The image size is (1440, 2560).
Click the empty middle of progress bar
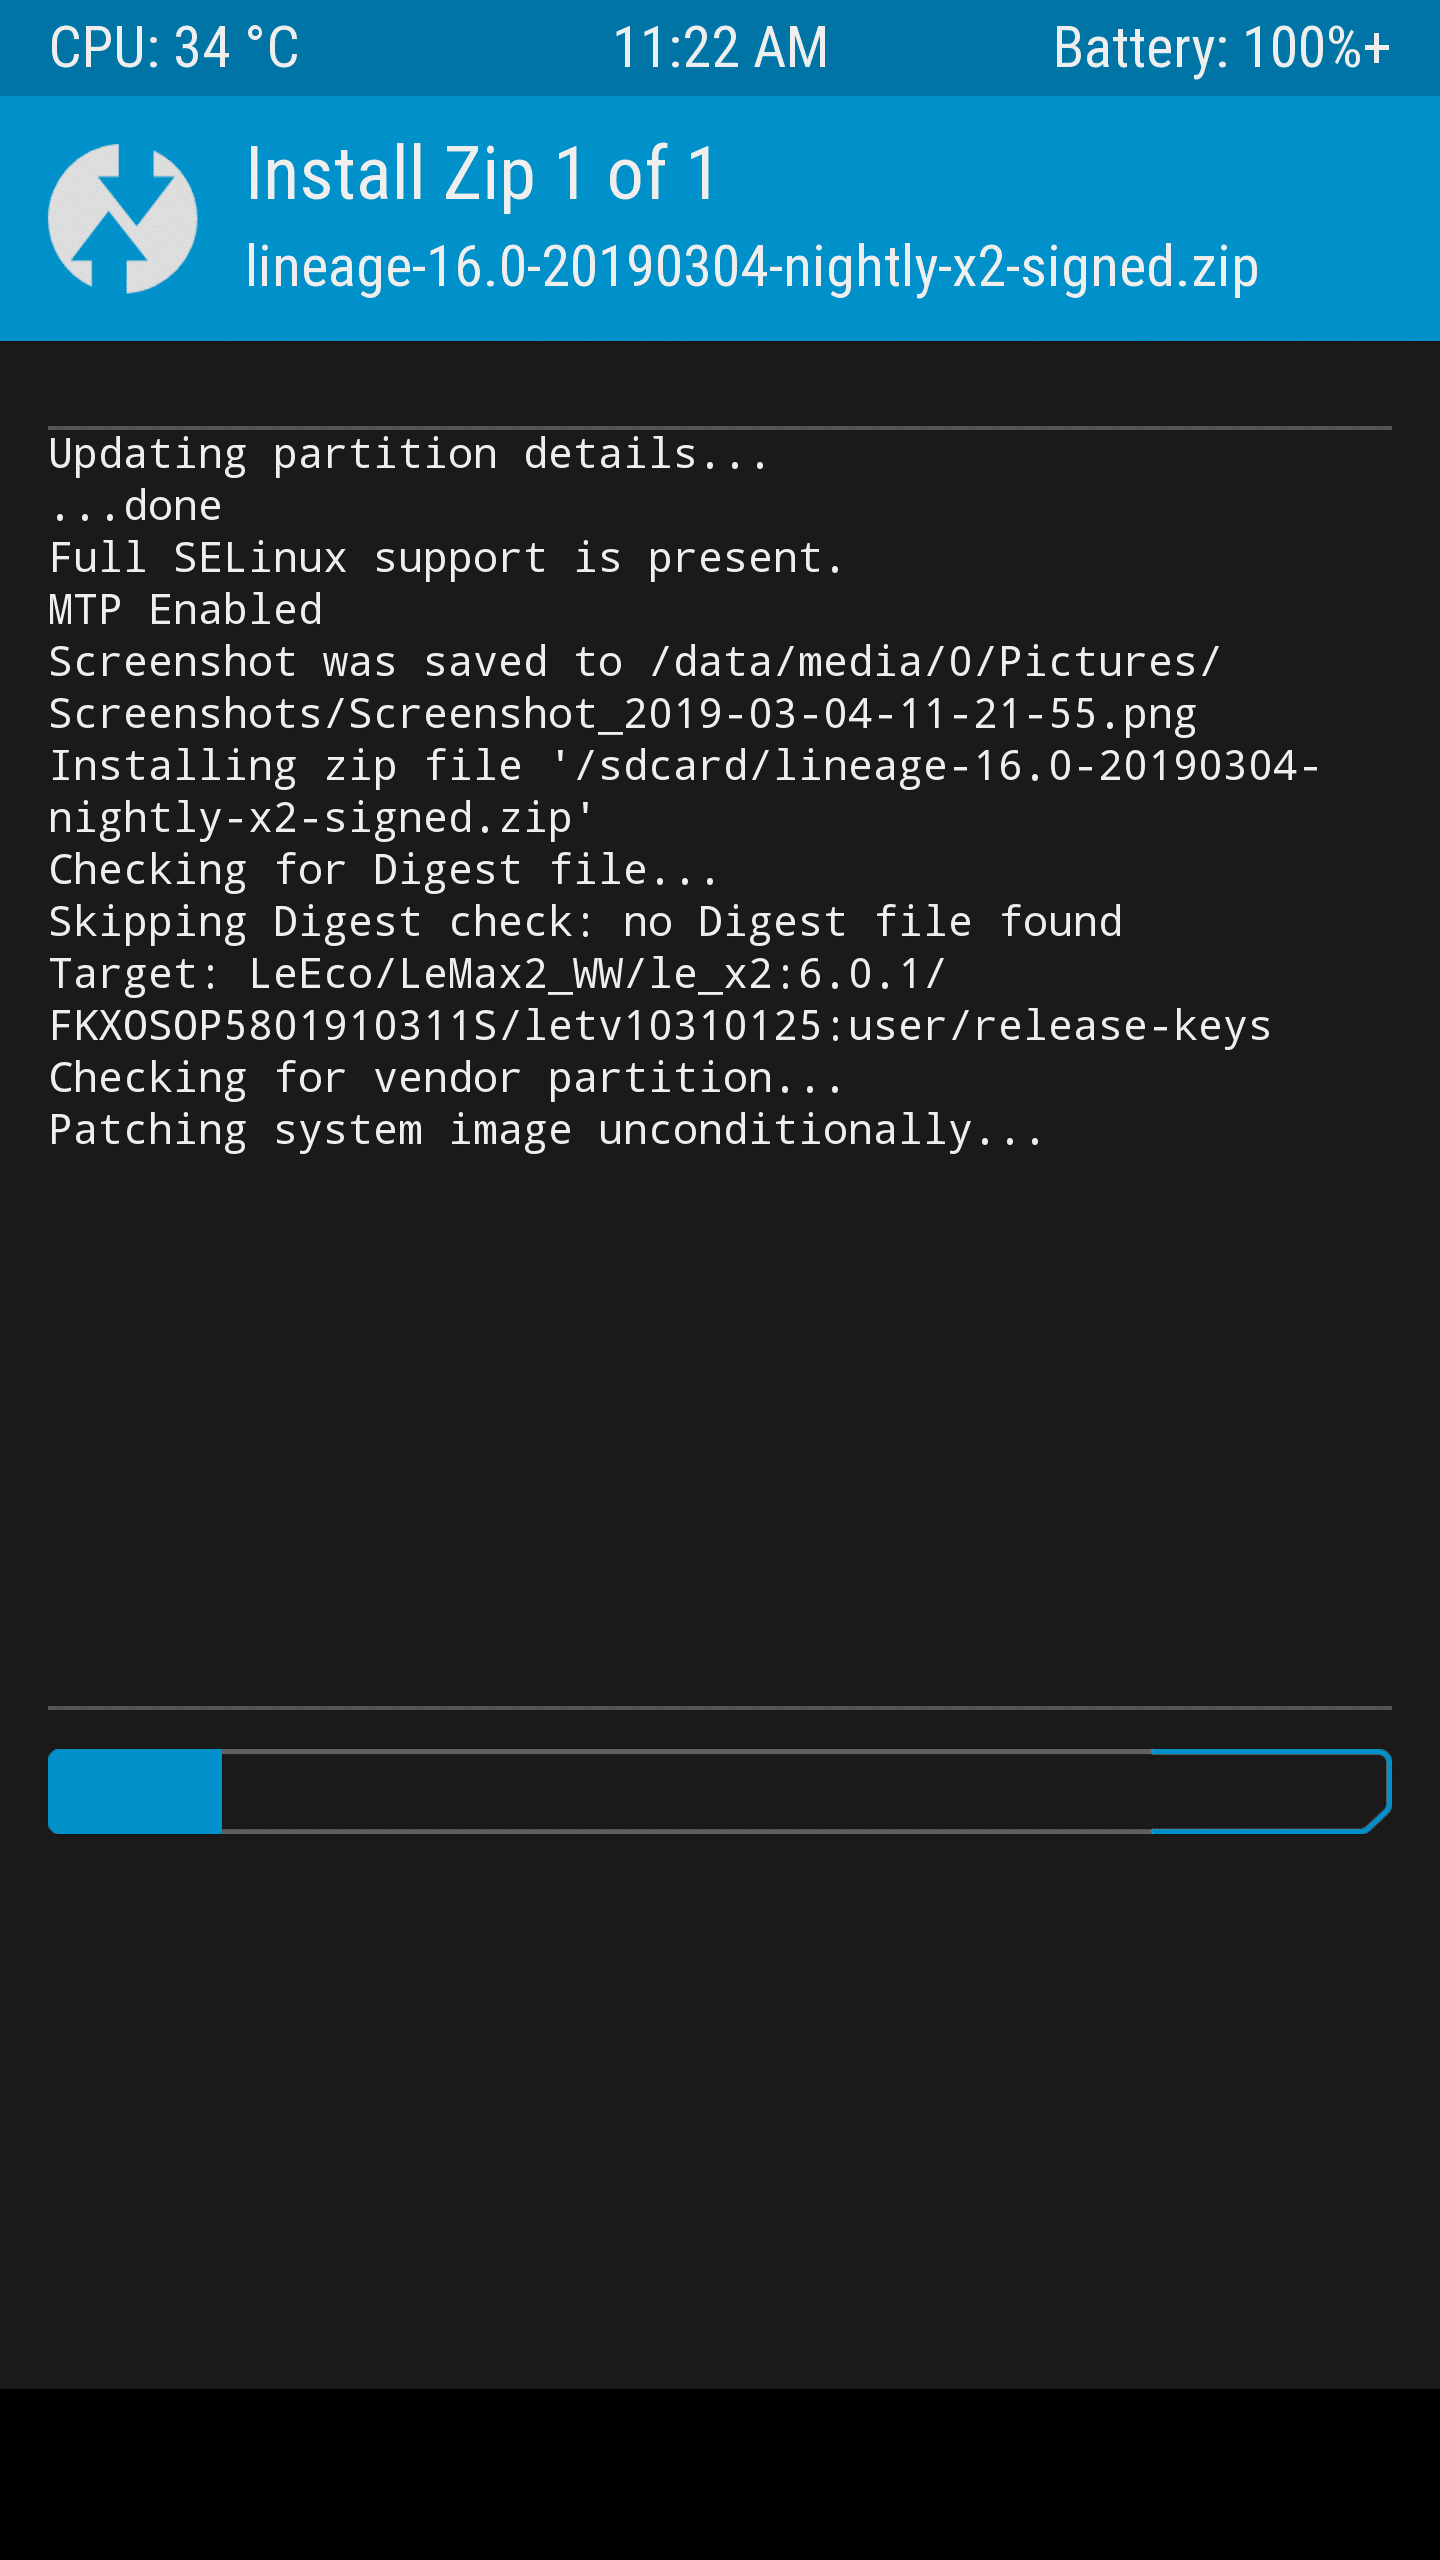tap(686, 1791)
